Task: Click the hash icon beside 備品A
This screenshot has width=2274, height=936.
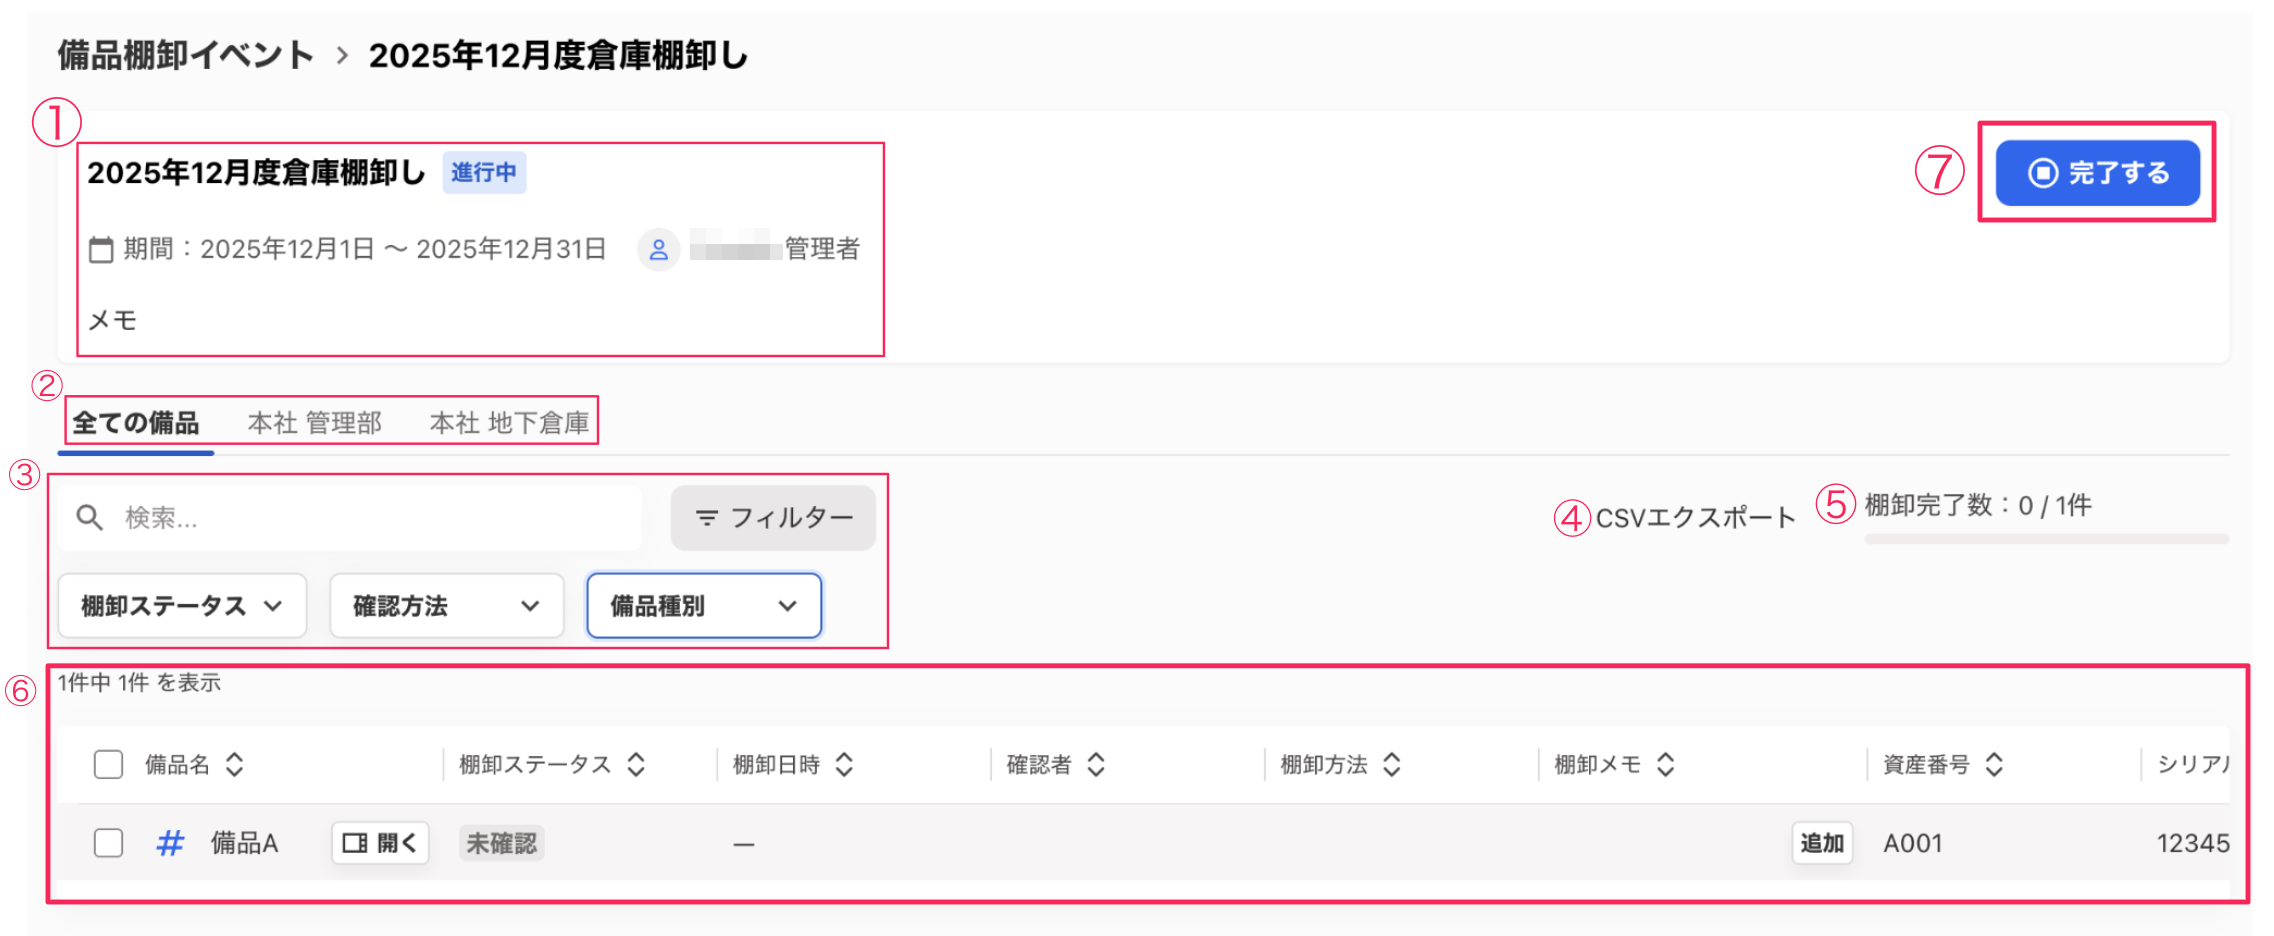Action: [169, 843]
